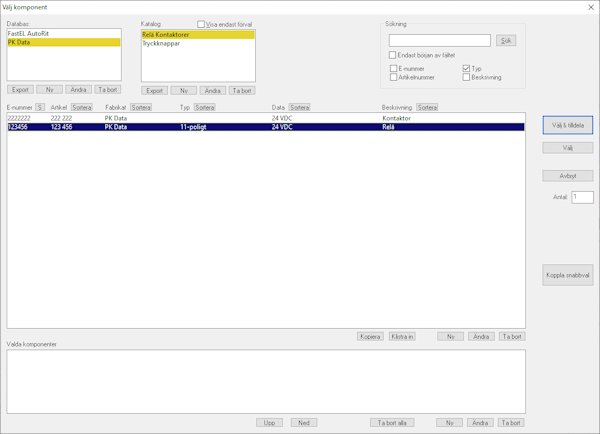Screen dimensions: 600x434
Task: Click Export under Katalog list
Action: point(155,91)
